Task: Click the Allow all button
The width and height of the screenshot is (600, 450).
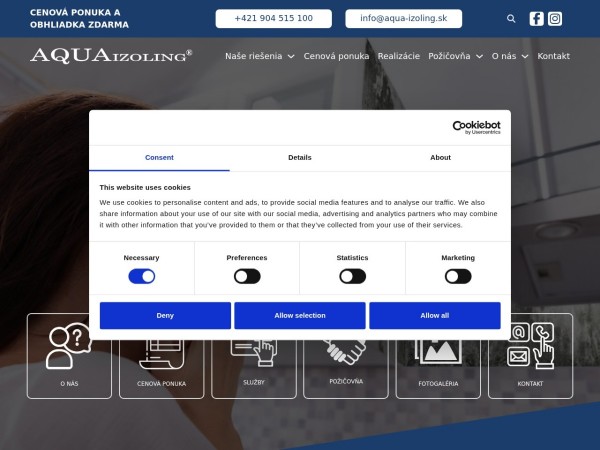Action: 435,315
